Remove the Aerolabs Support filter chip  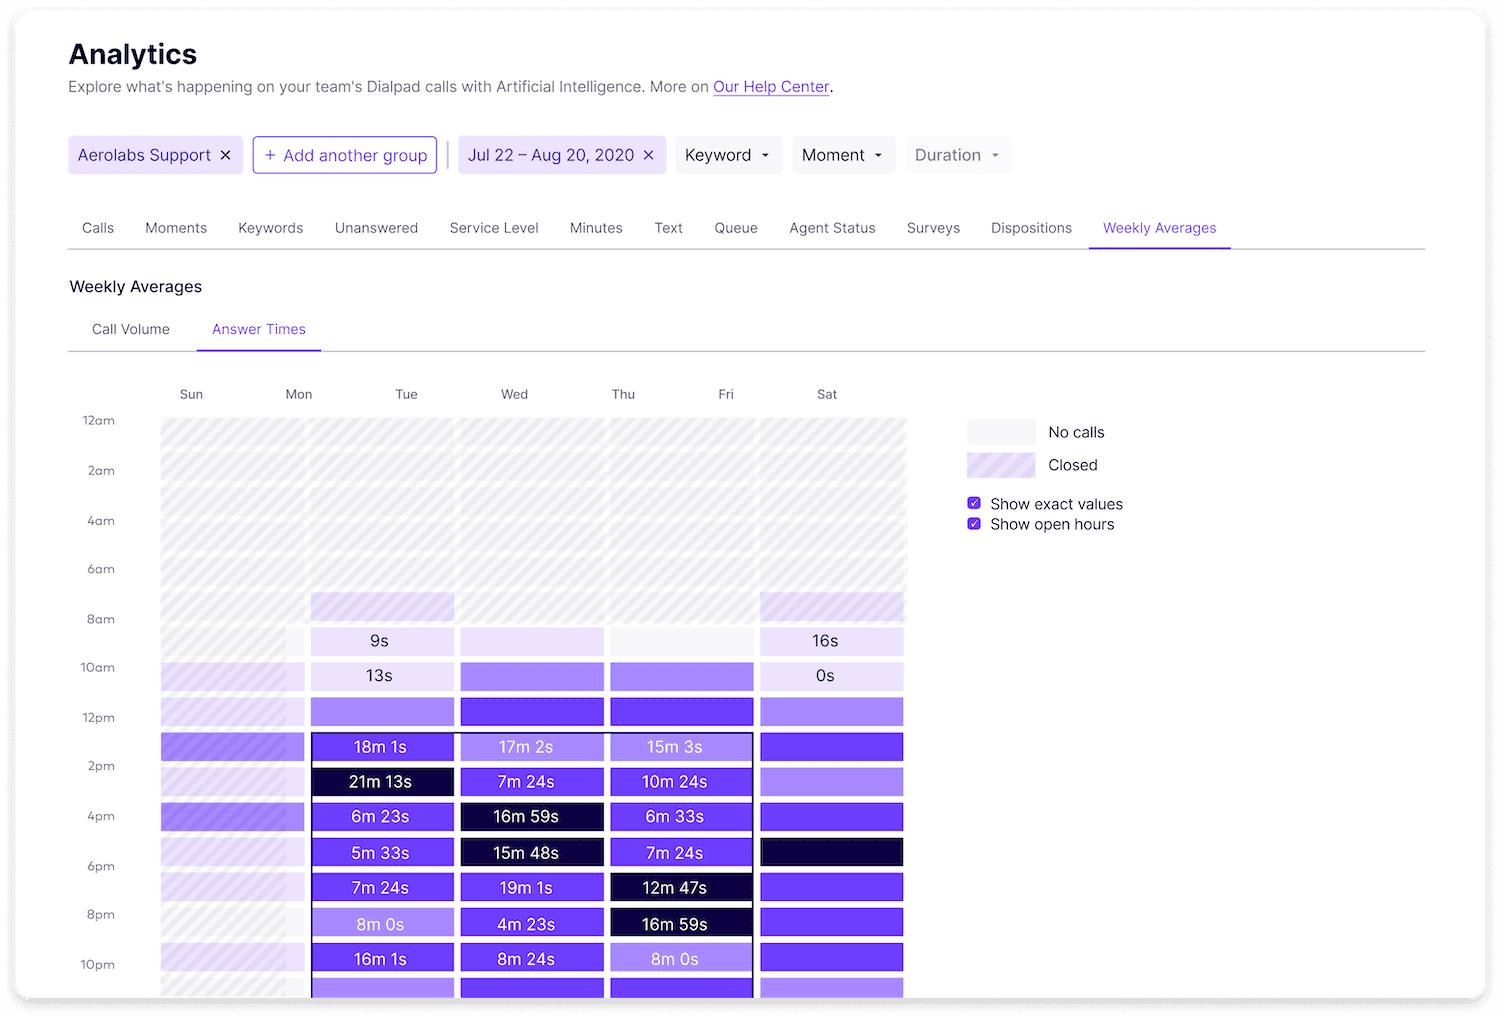(x=225, y=155)
